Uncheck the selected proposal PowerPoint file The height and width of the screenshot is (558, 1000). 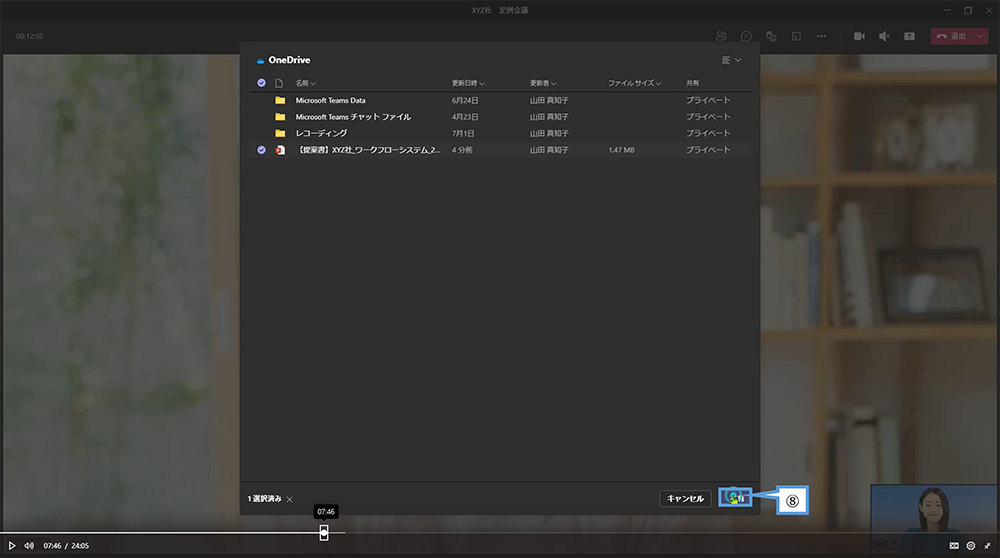[261, 150]
